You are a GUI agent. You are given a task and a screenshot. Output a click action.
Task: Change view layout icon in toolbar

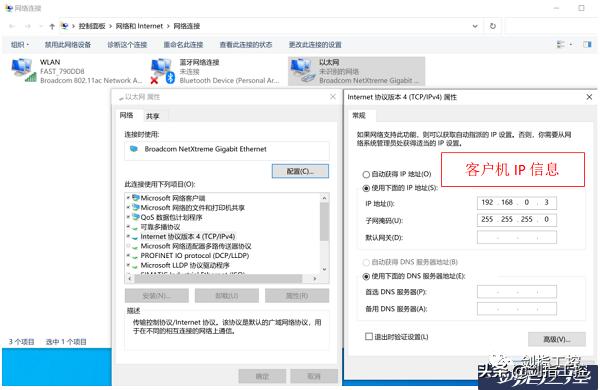pyautogui.click(x=560, y=44)
